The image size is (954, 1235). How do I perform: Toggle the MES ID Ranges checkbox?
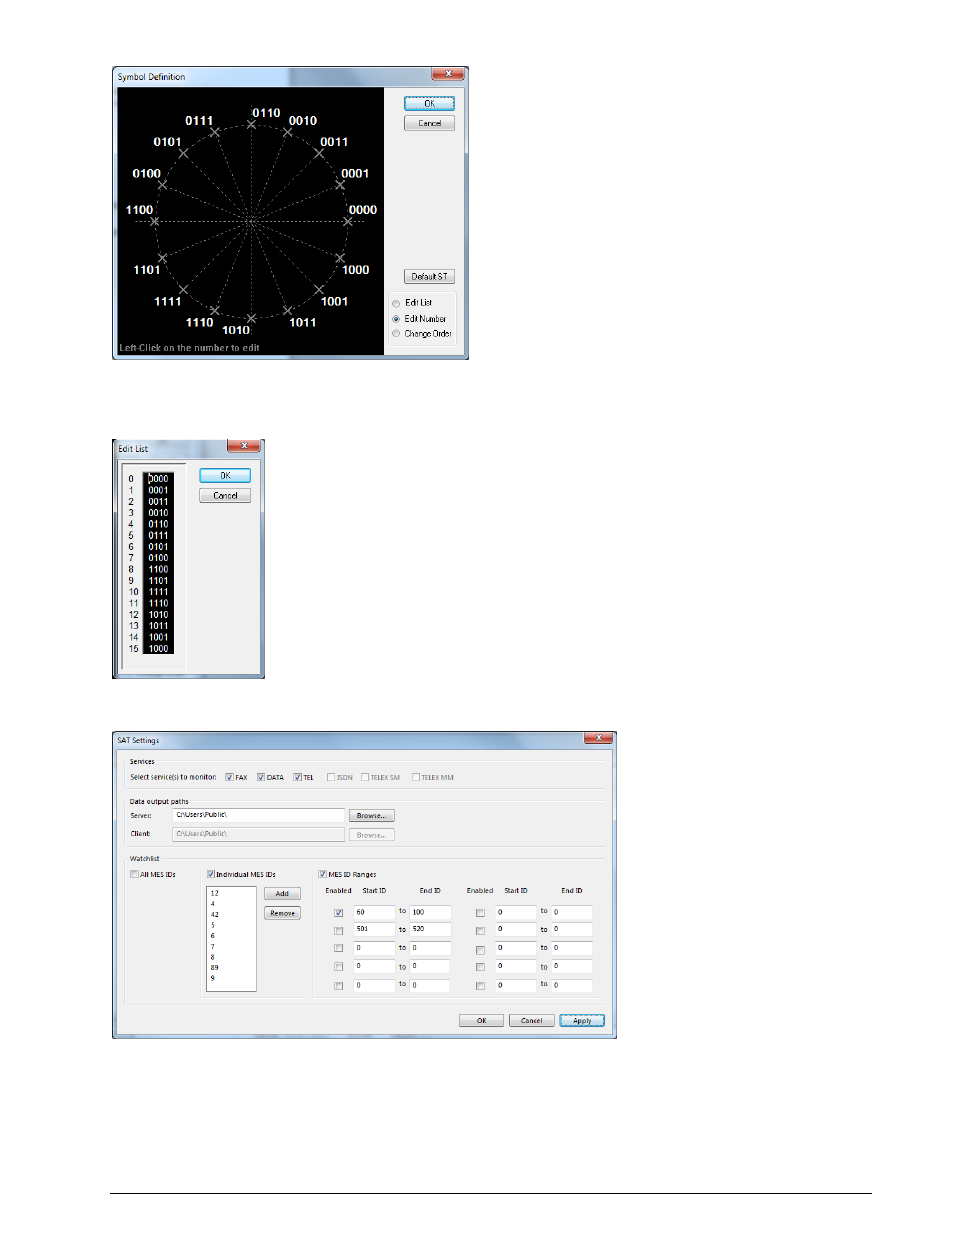(x=323, y=874)
